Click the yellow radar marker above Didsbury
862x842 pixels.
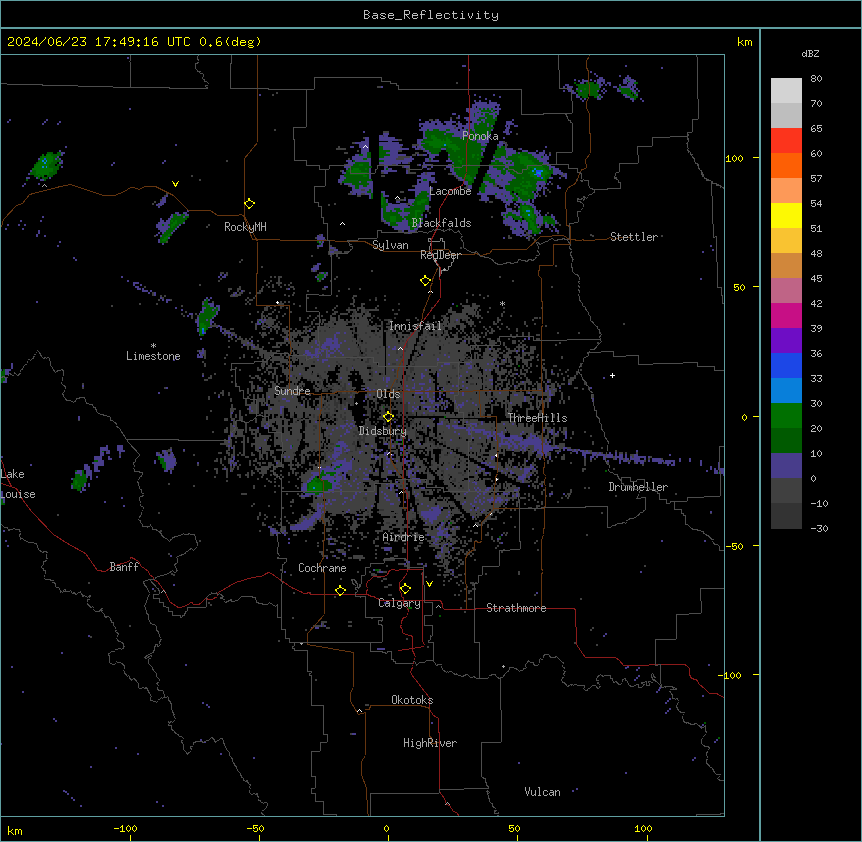(388, 416)
